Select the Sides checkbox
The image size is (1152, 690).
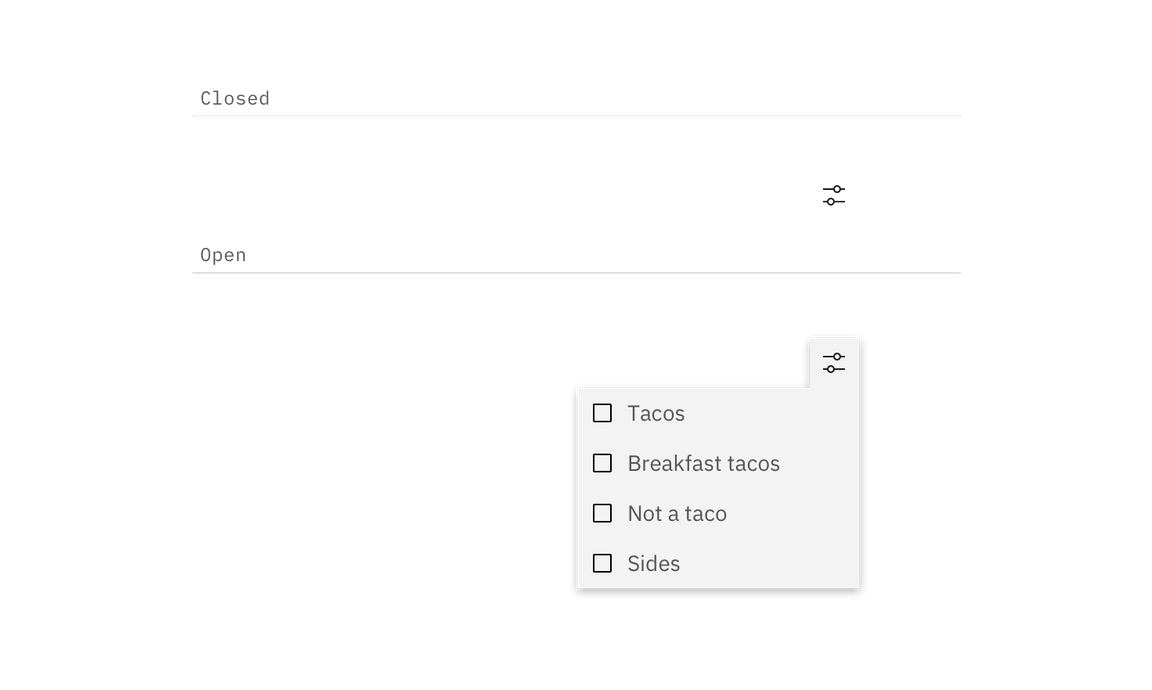[x=602, y=563]
